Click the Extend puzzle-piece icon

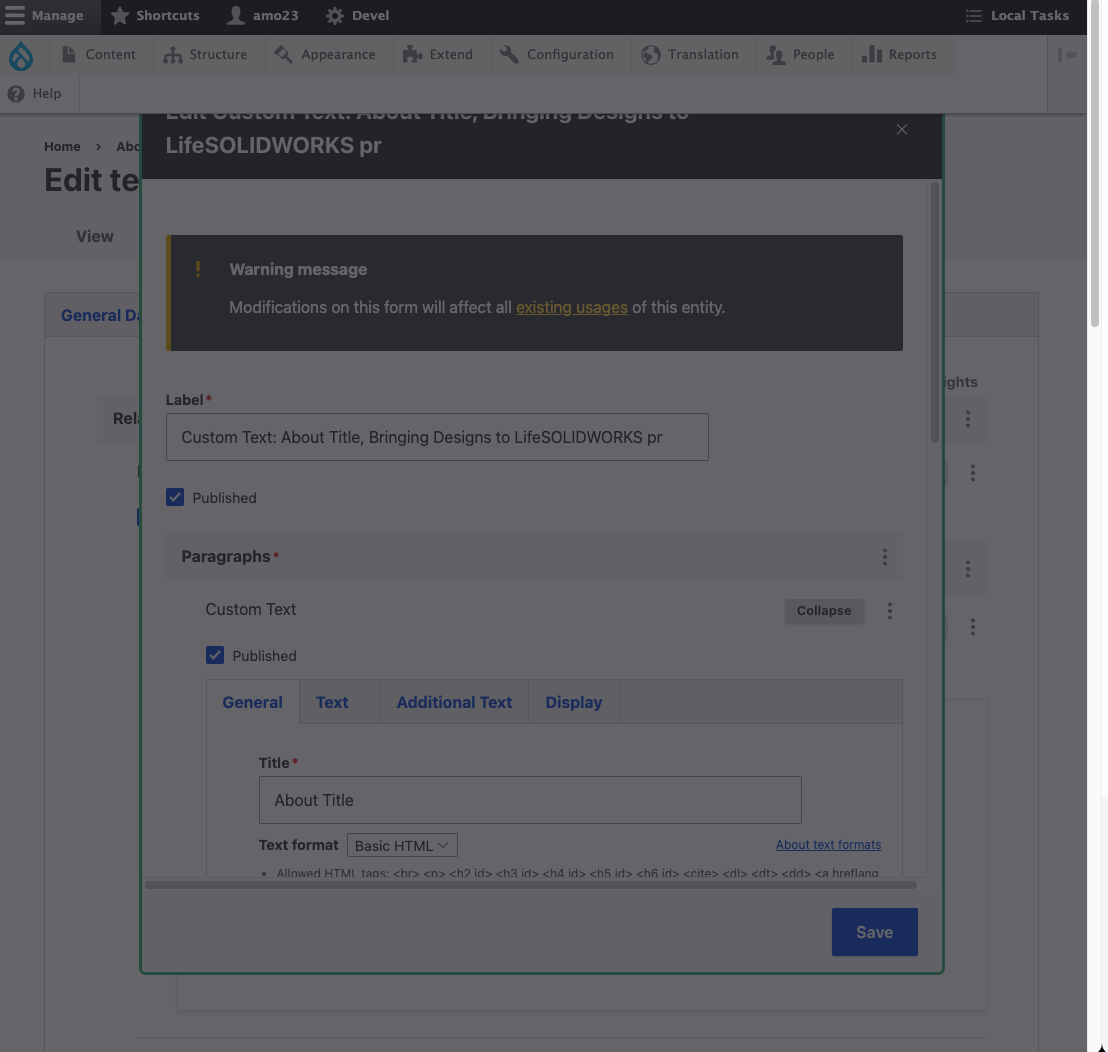(x=413, y=54)
